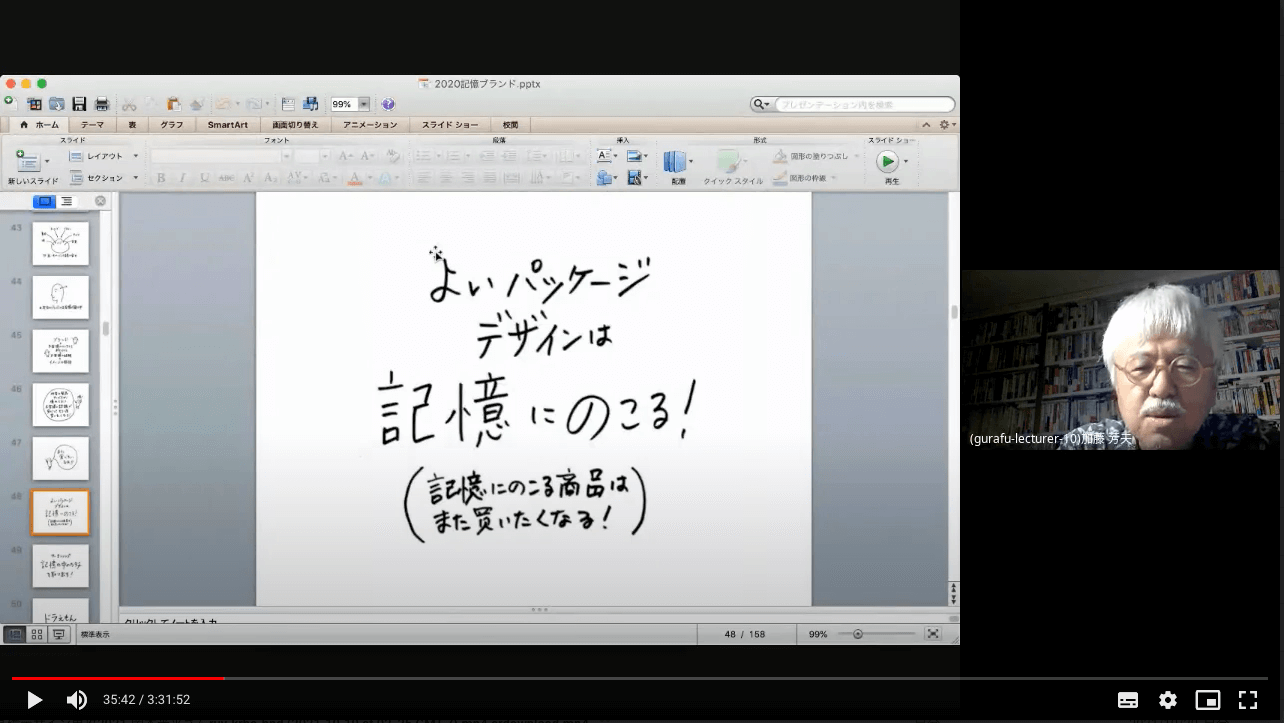This screenshot has height=723, width=1284.
Task: Expand the 99% zoom dropdown in toolbar
Action: pyautogui.click(x=364, y=104)
